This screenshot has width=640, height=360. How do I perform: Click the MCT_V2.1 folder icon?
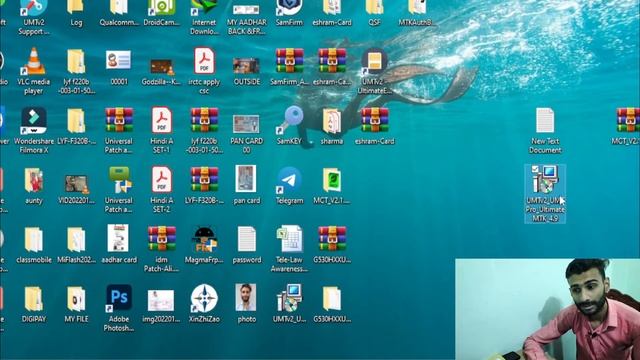(x=332, y=180)
